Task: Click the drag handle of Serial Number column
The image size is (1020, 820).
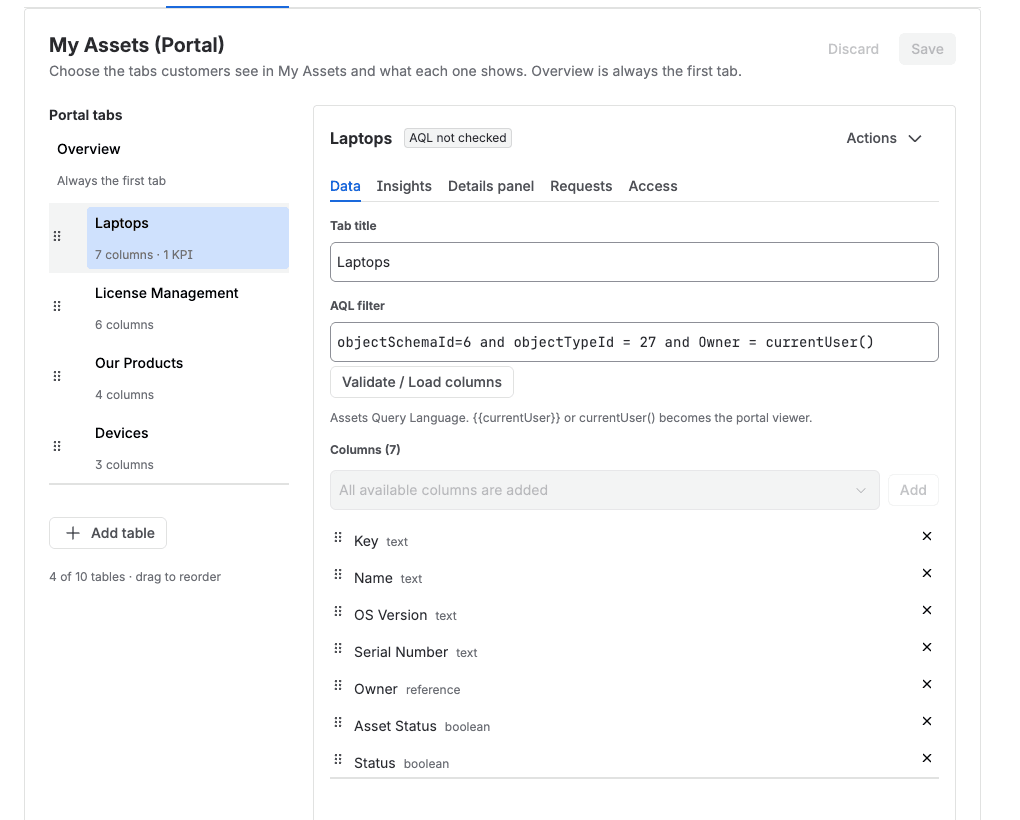Action: [x=338, y=648]
